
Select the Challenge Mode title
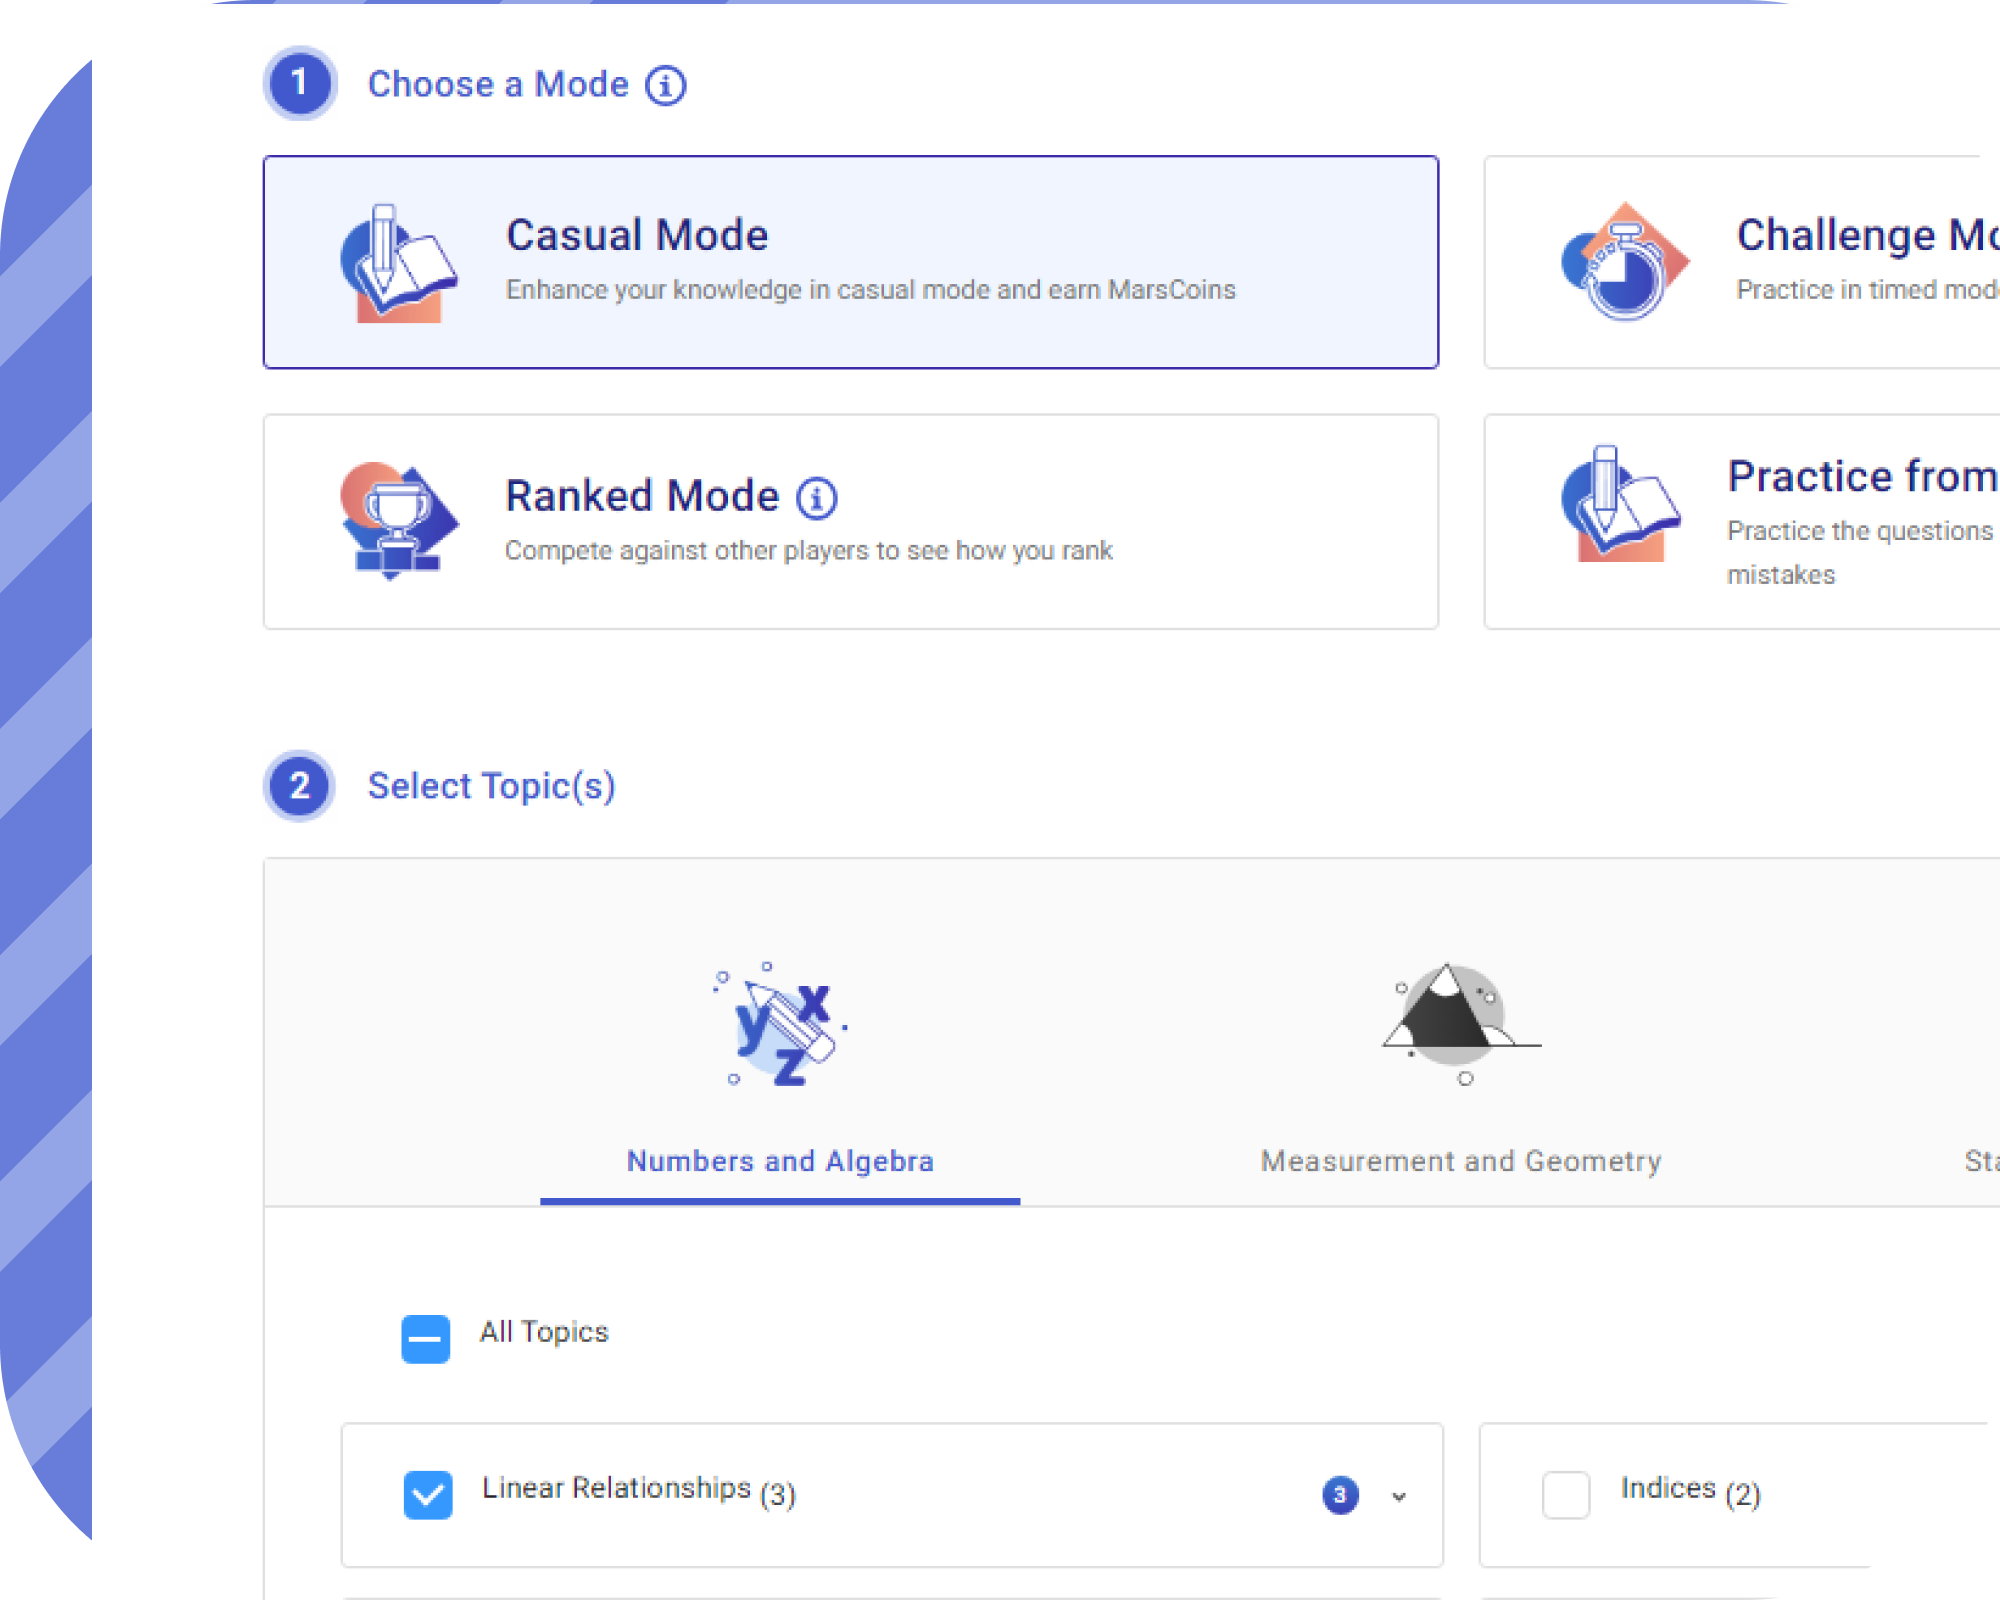pyautogui.click(x=1866, y=236)
